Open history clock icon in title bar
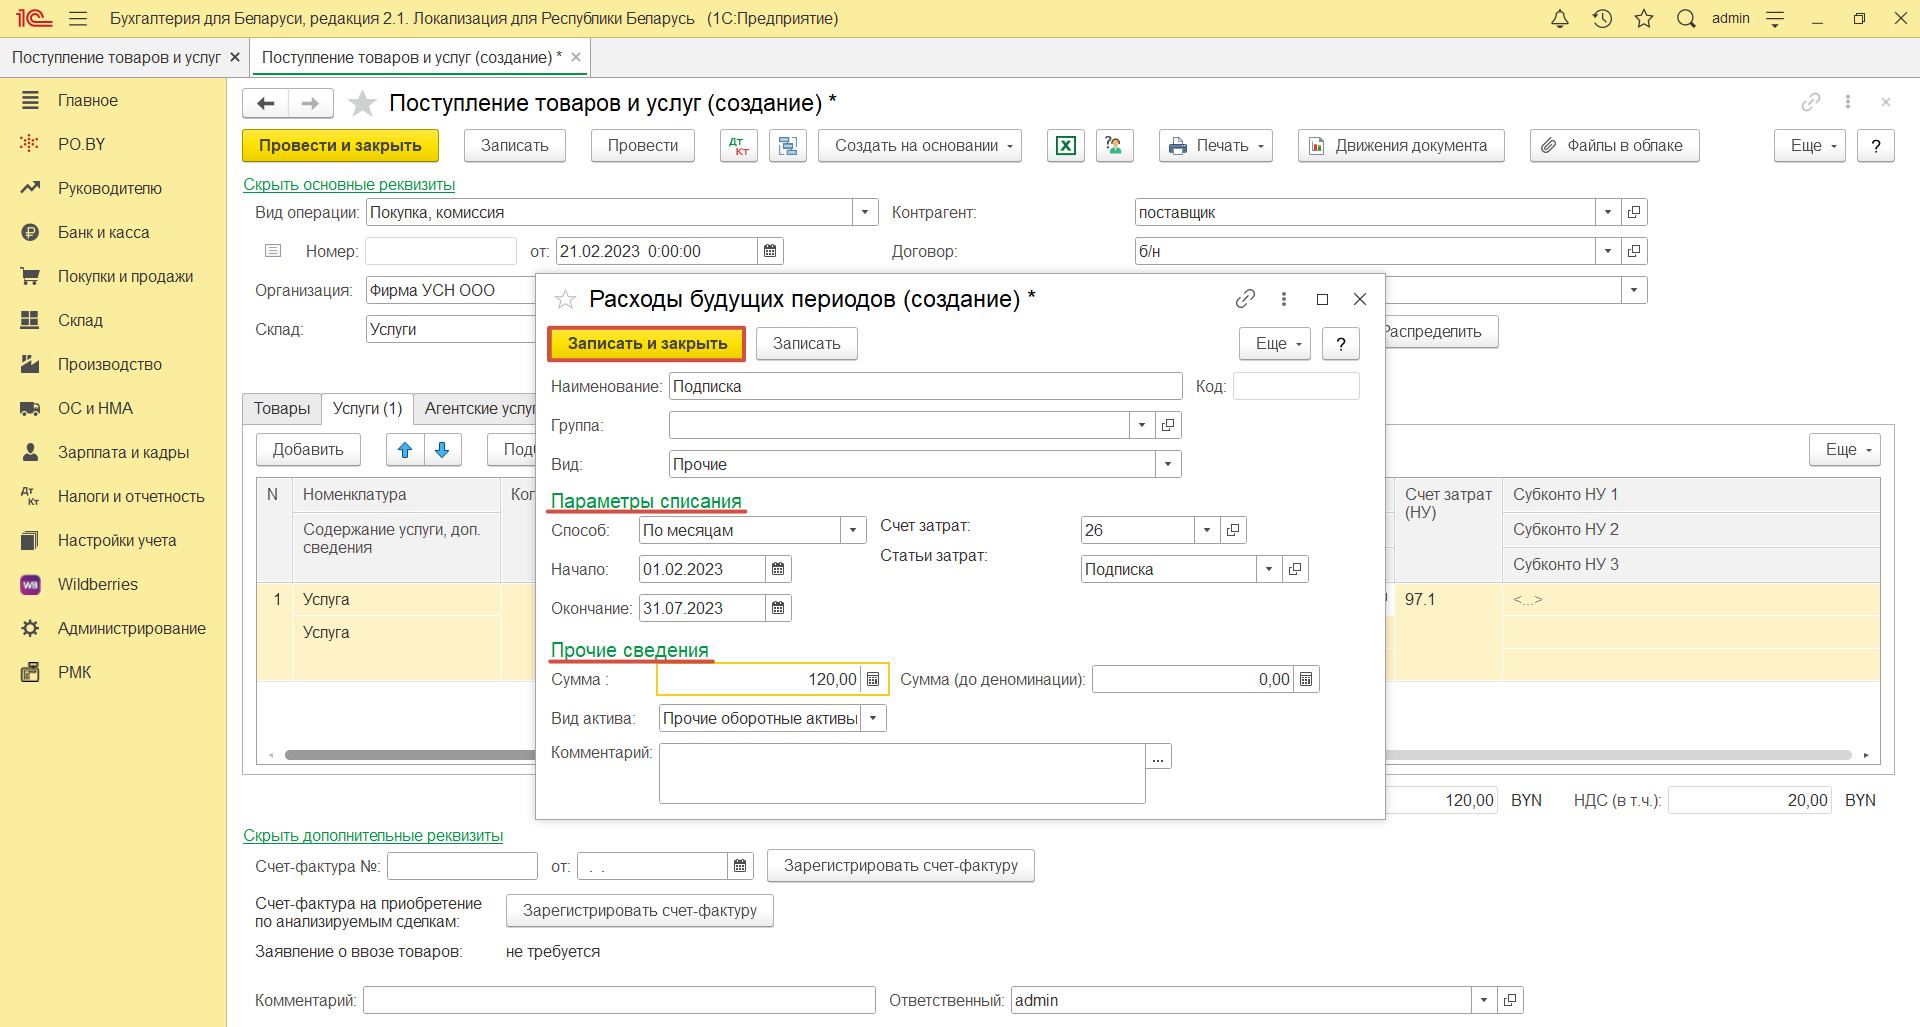 (x=1602, y=19)
